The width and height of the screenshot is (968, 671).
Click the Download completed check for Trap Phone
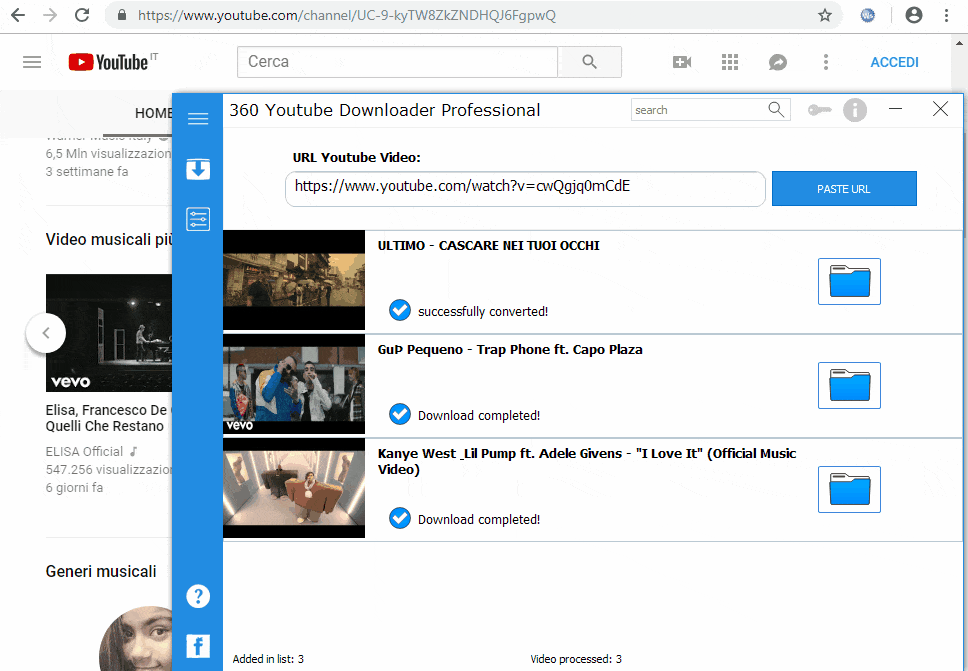point(400,414)
